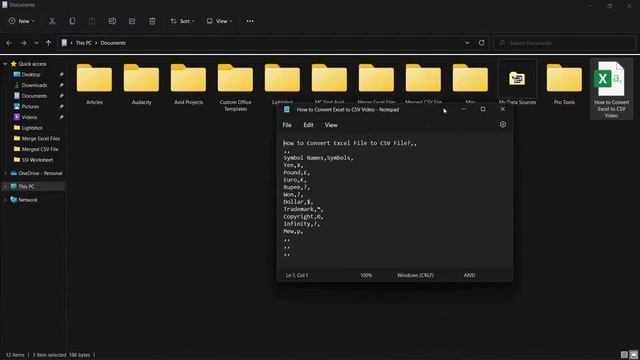This screenshot has width=640, height=360.
Task: Select the My Data Sources folder icon
Action: pos(517,78)
